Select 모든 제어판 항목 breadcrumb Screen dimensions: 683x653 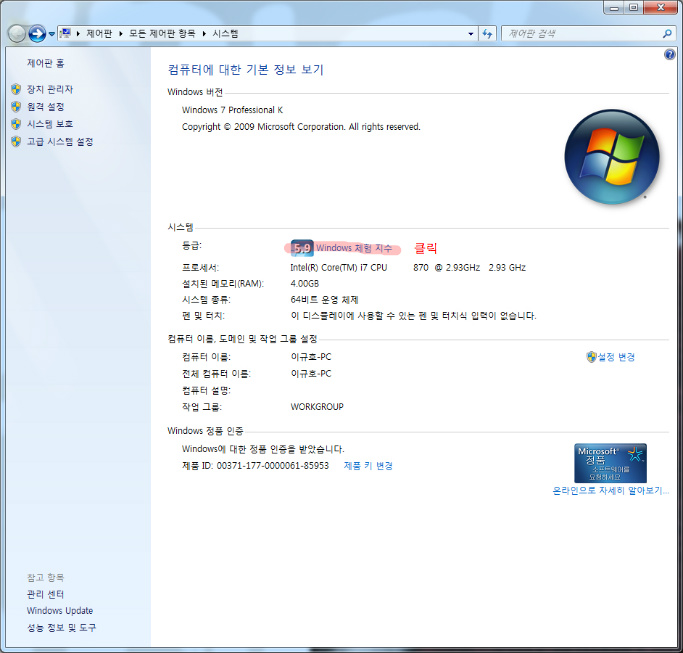tap(162, 34)
